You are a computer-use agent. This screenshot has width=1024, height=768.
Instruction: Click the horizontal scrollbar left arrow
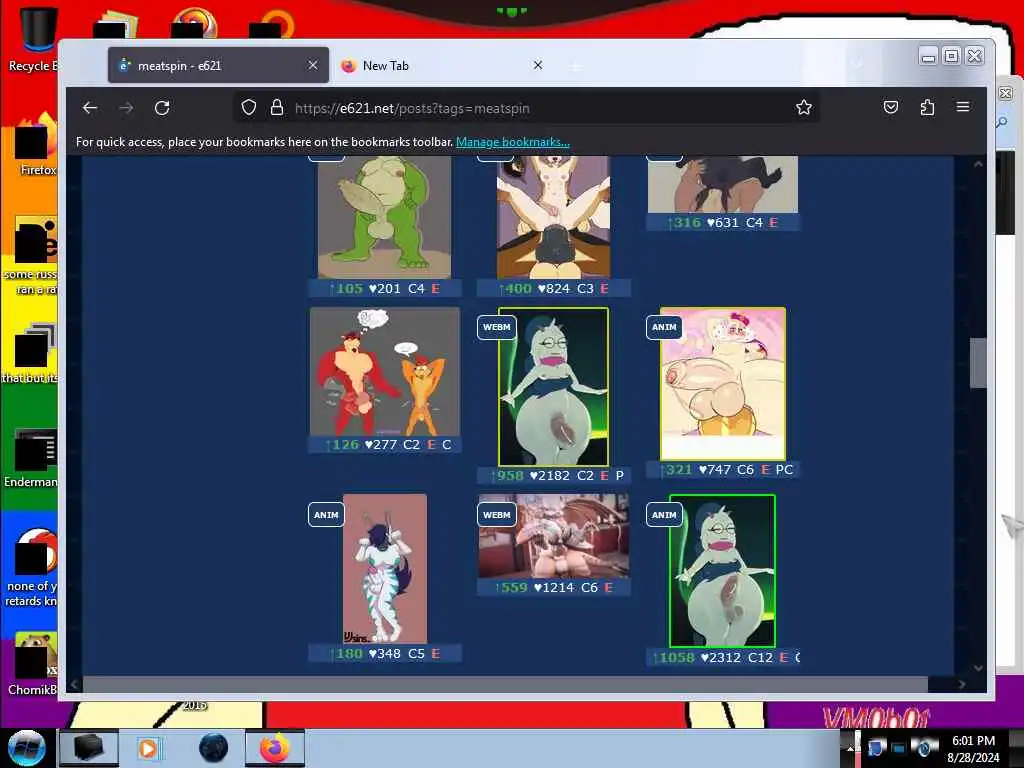point(74,684)
